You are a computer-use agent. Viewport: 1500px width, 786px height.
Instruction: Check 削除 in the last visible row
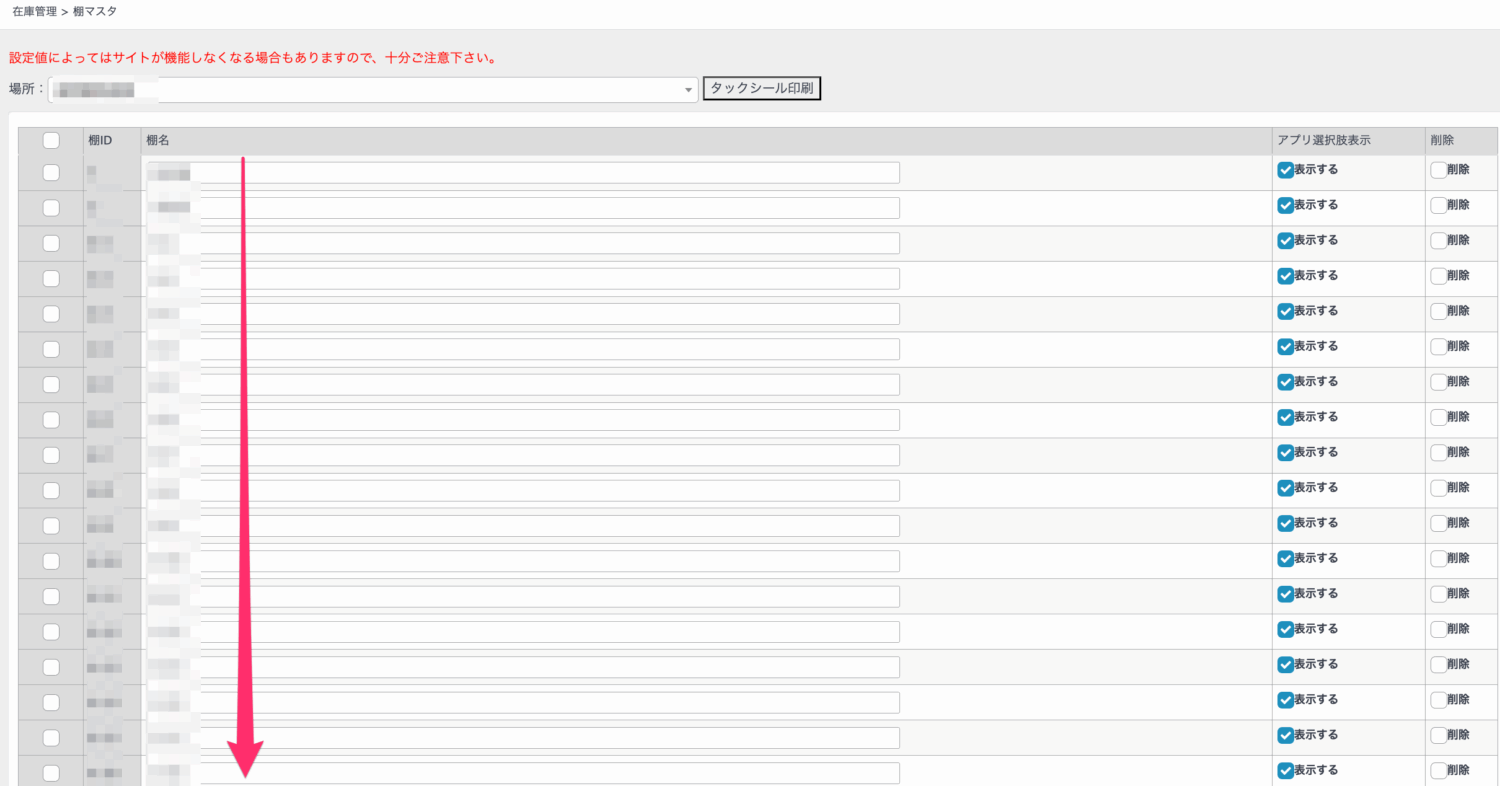coord(1438,770)
